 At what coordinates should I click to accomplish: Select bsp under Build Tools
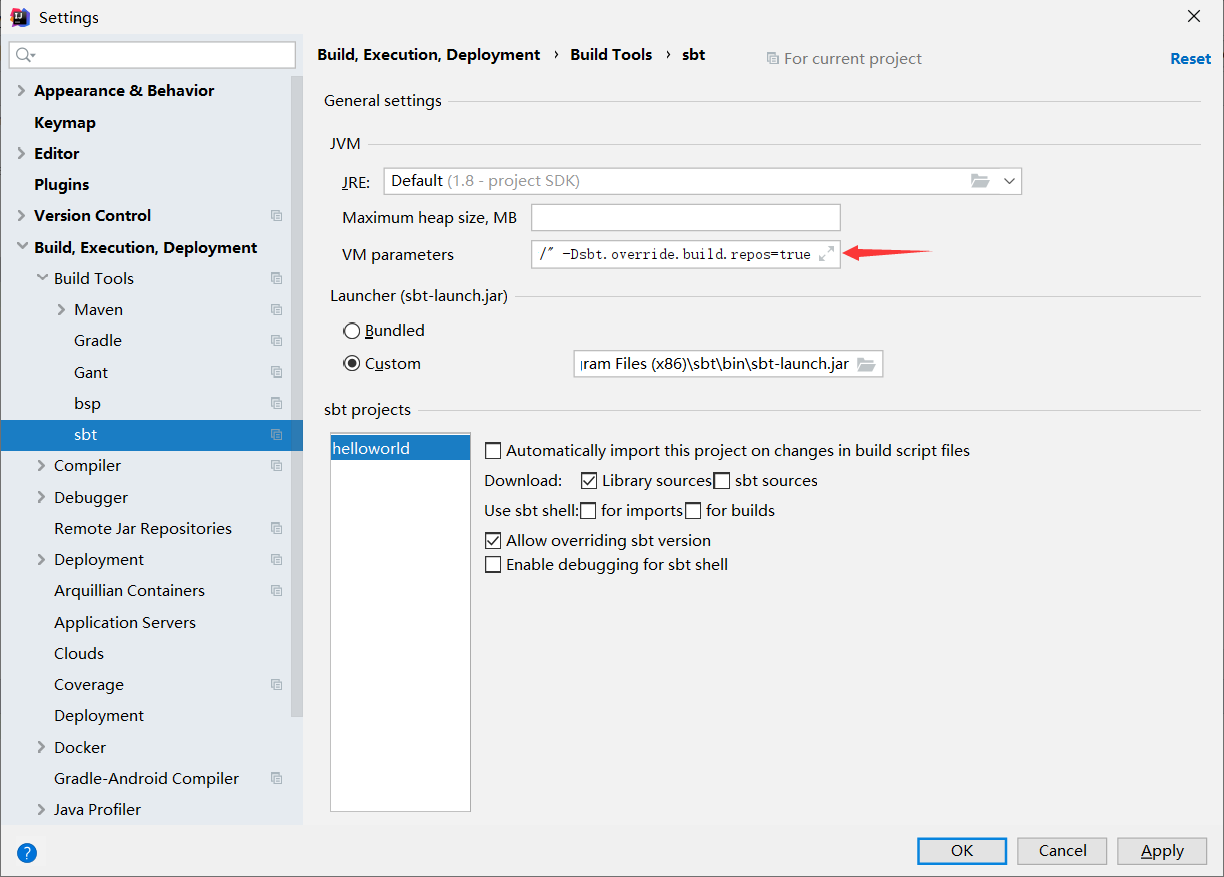pyautogui.click(x=87, y=404)
